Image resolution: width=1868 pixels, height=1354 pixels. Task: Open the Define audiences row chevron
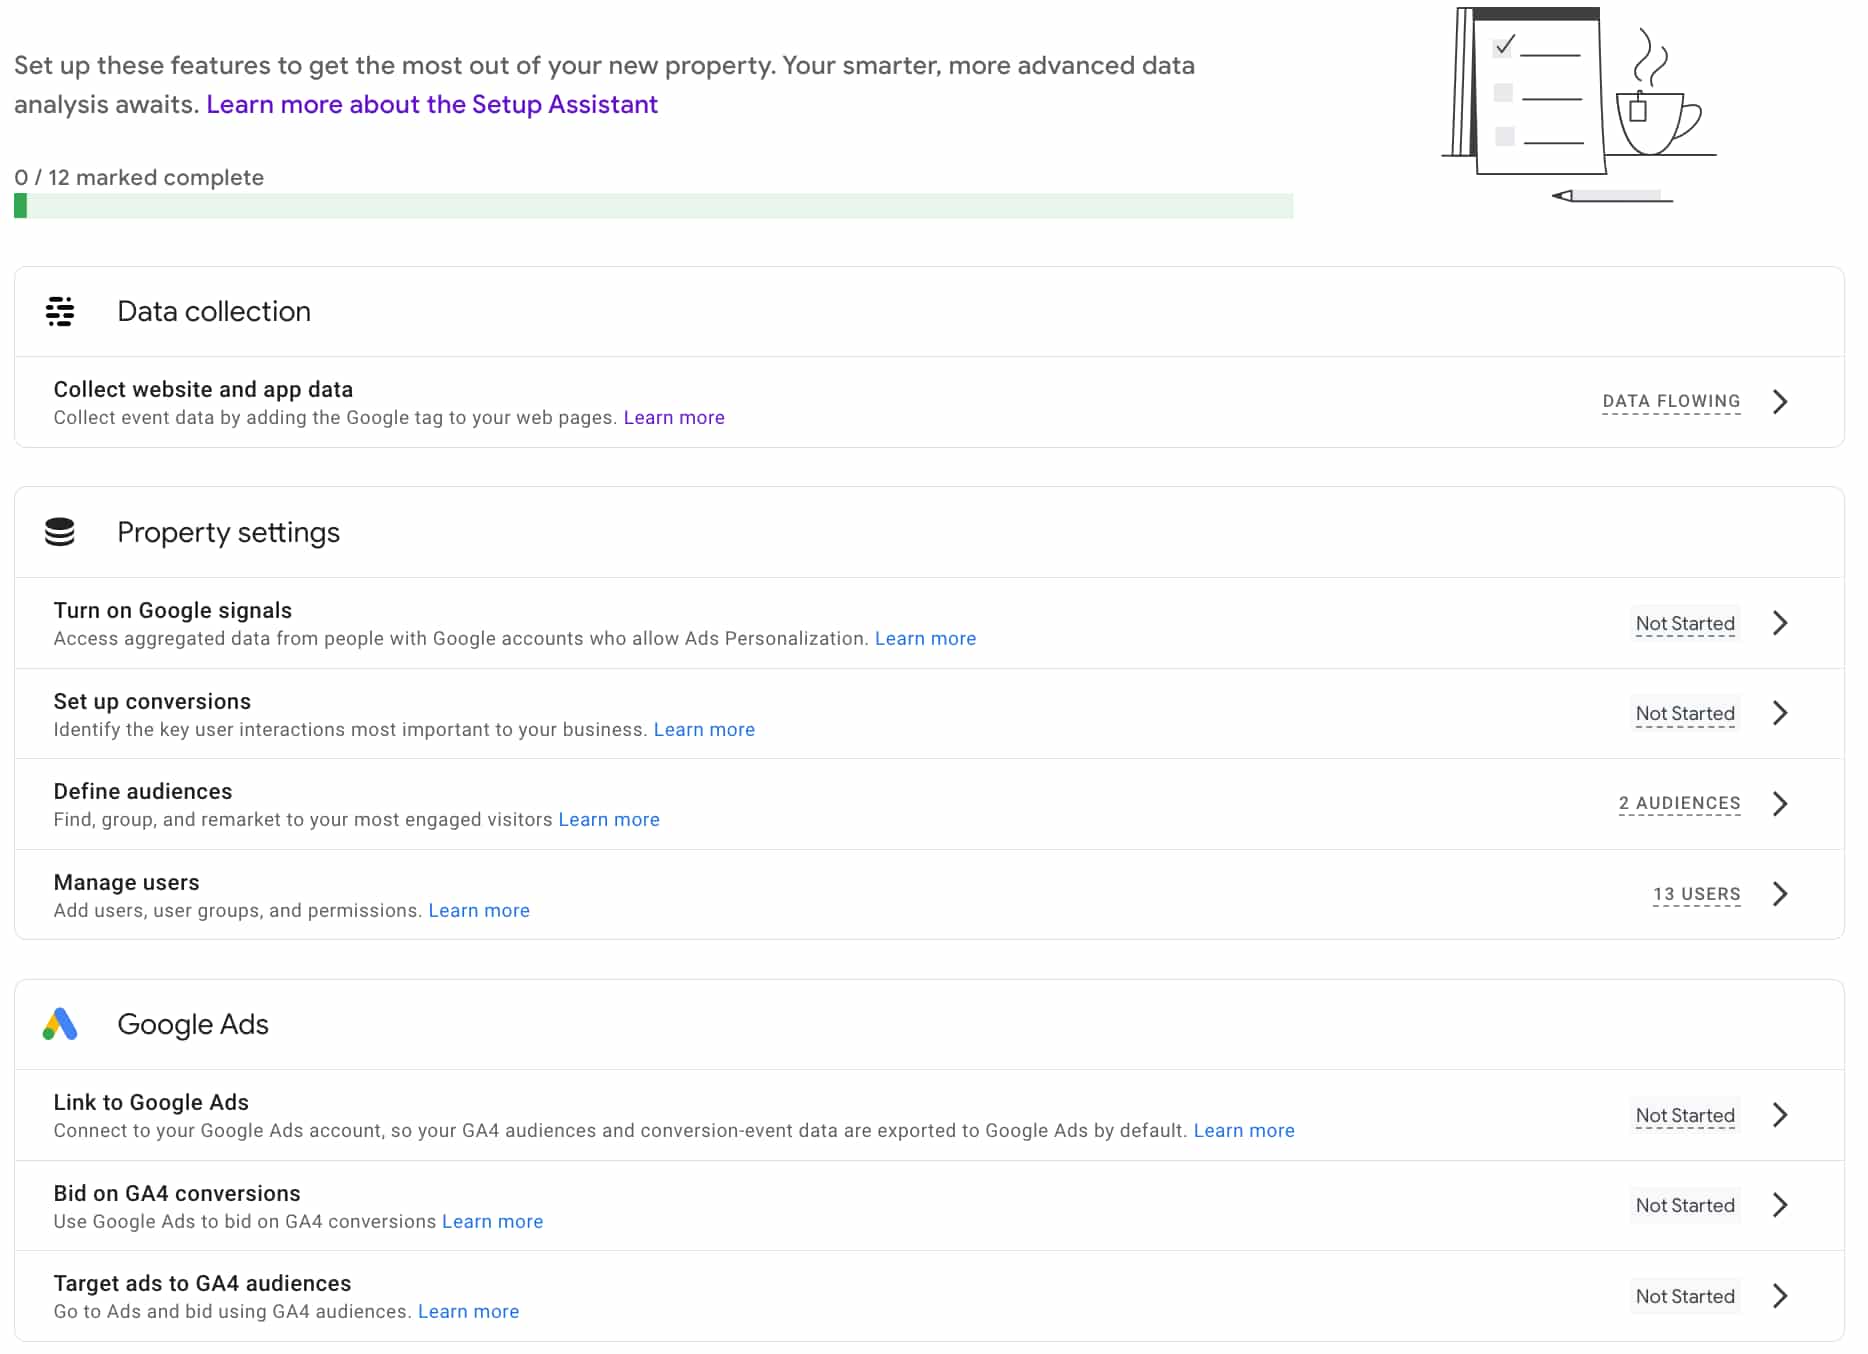pos(1780,804)
